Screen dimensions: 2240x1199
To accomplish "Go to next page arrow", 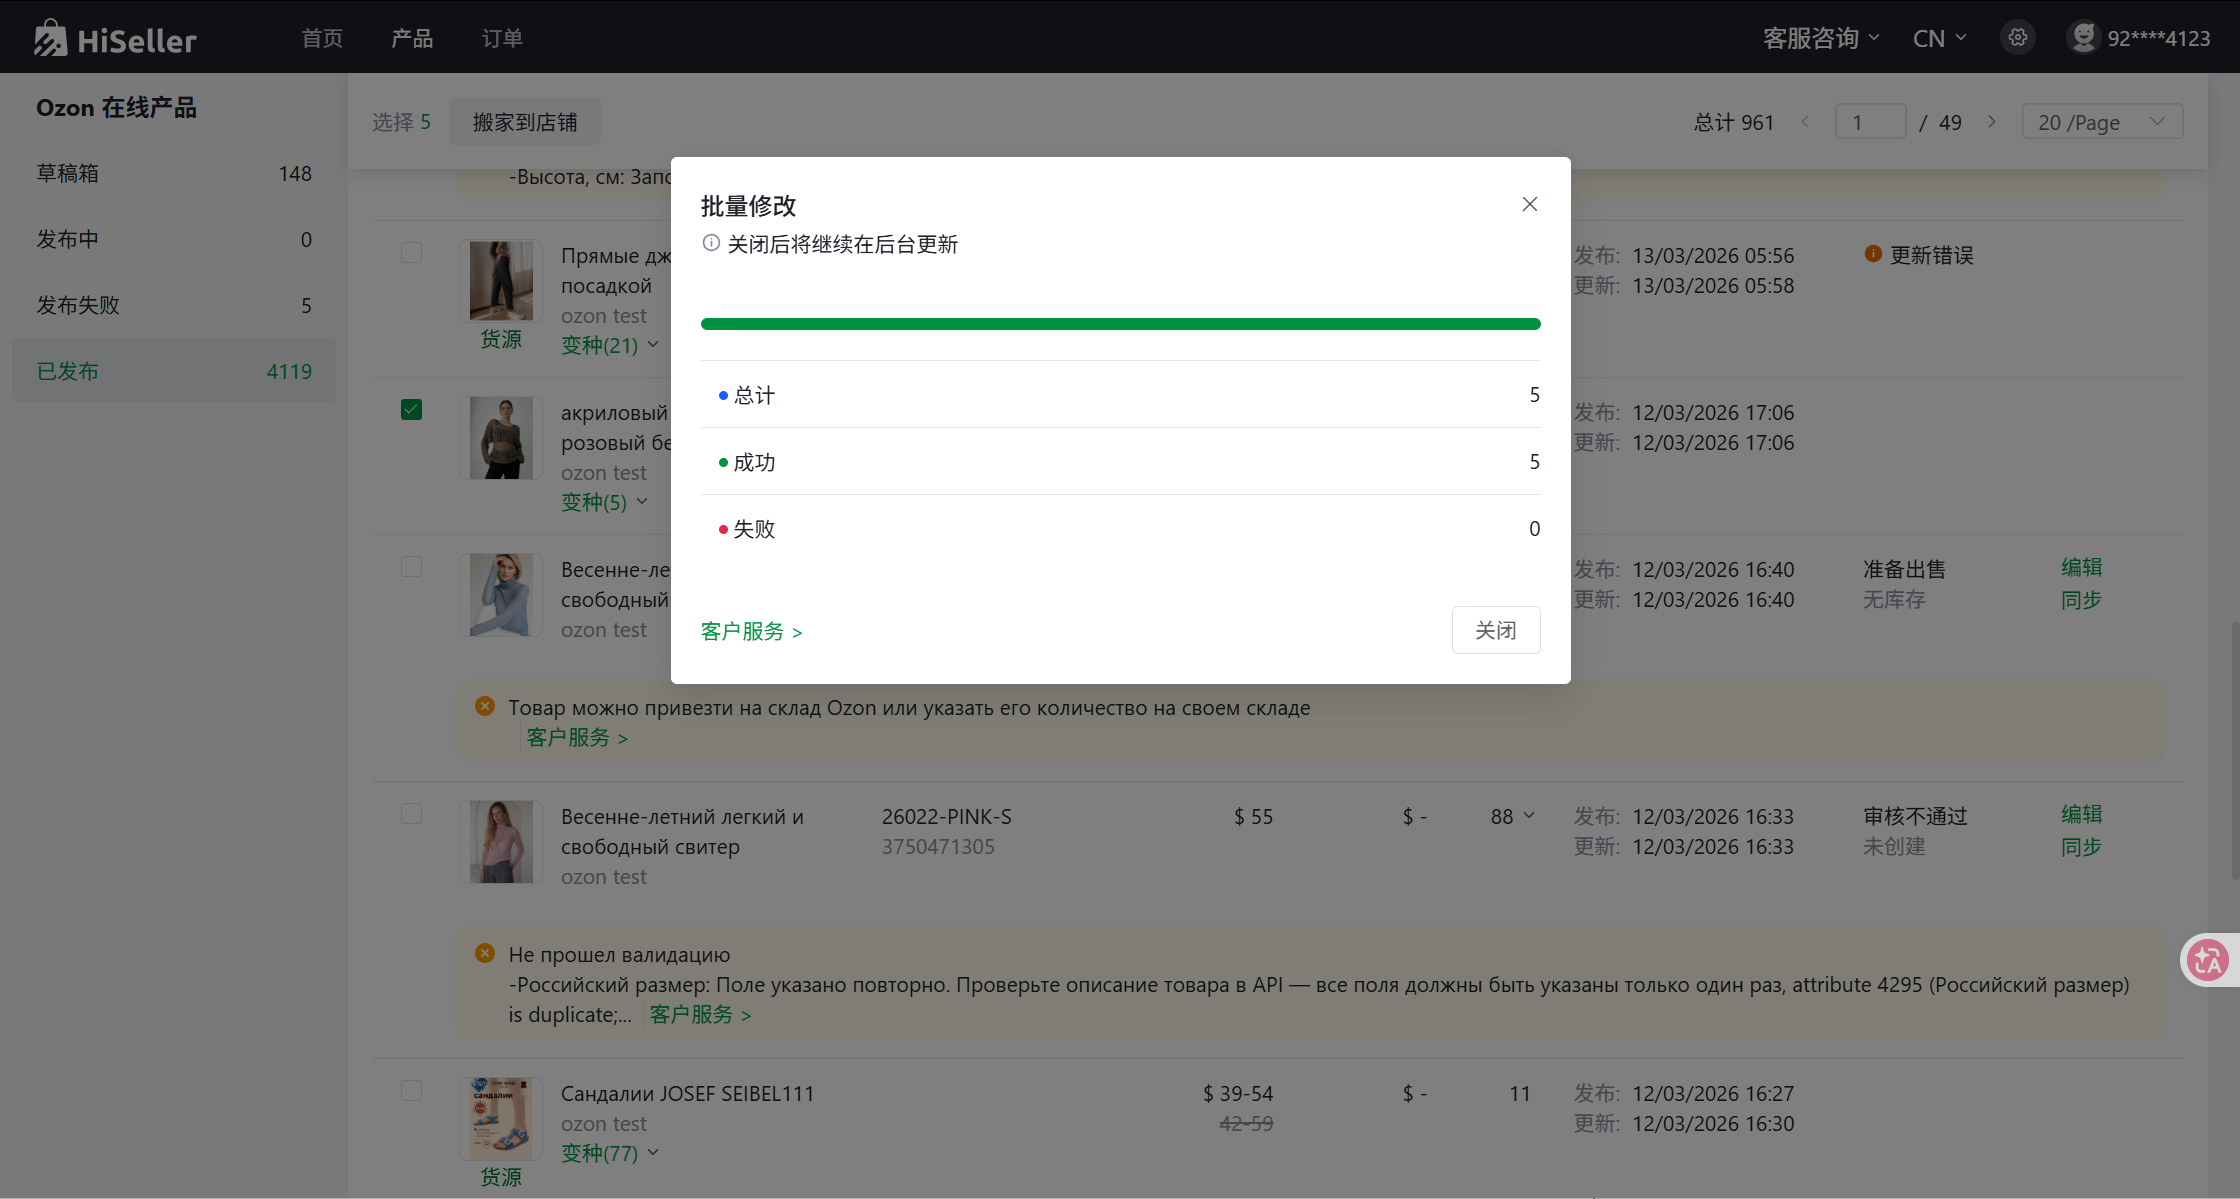I will coord(1992,122).
